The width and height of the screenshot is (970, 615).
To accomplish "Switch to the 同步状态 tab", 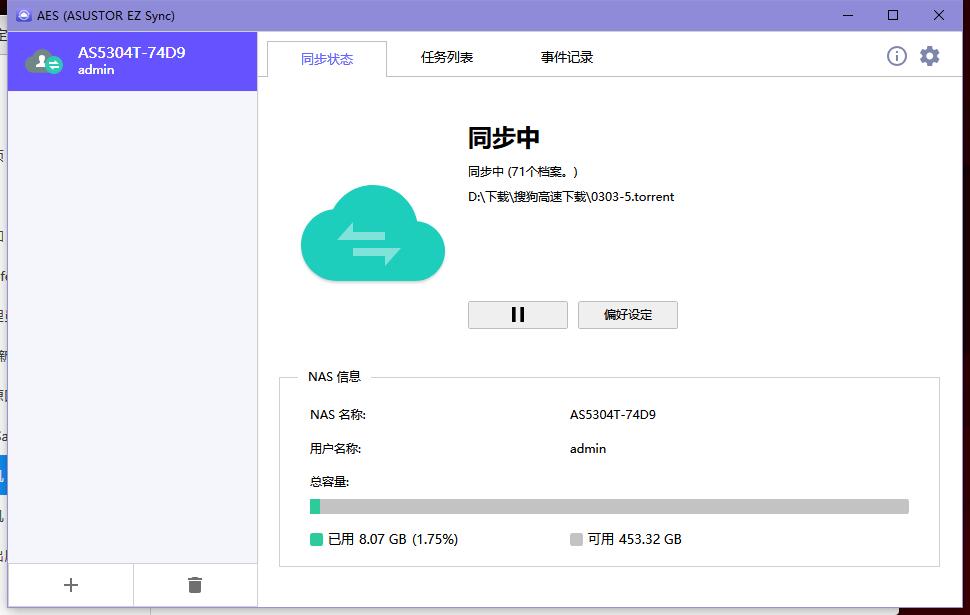I will click(x=327, y=59).
